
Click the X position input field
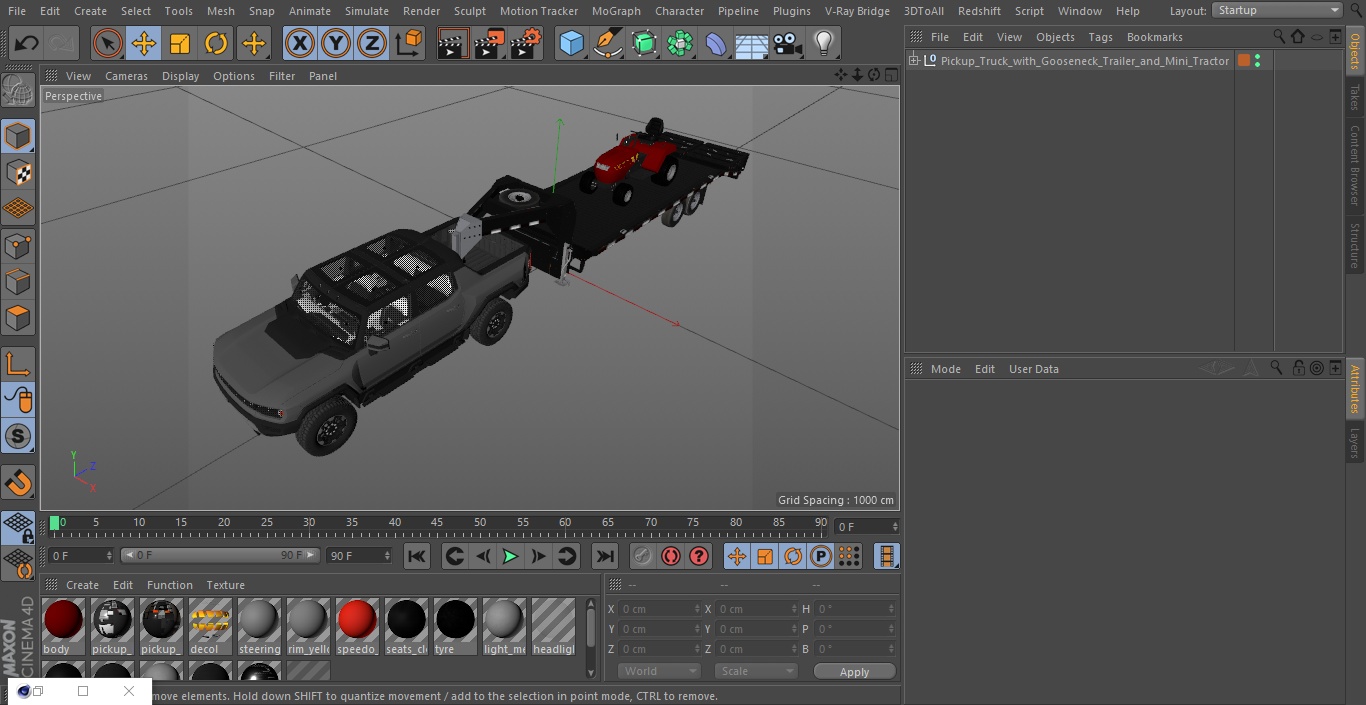pyautogui.click(x=658, y=609)
